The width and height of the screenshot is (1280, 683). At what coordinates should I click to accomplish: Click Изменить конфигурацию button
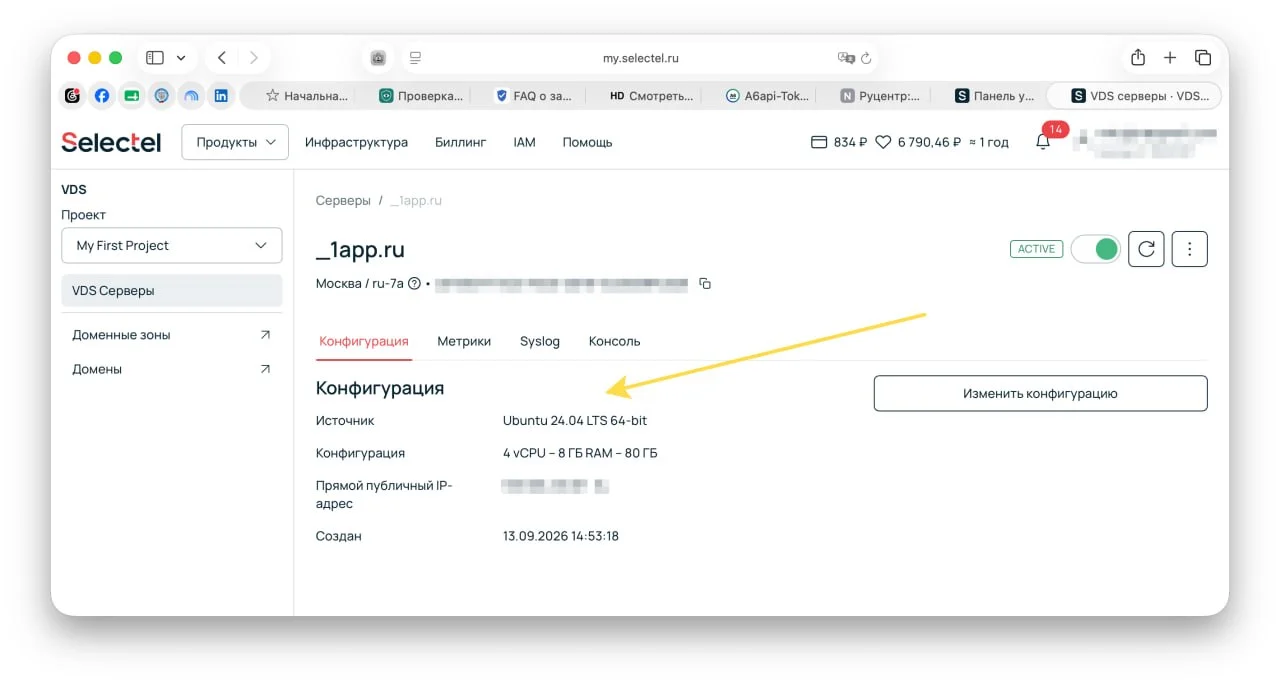click(1040, 393)
